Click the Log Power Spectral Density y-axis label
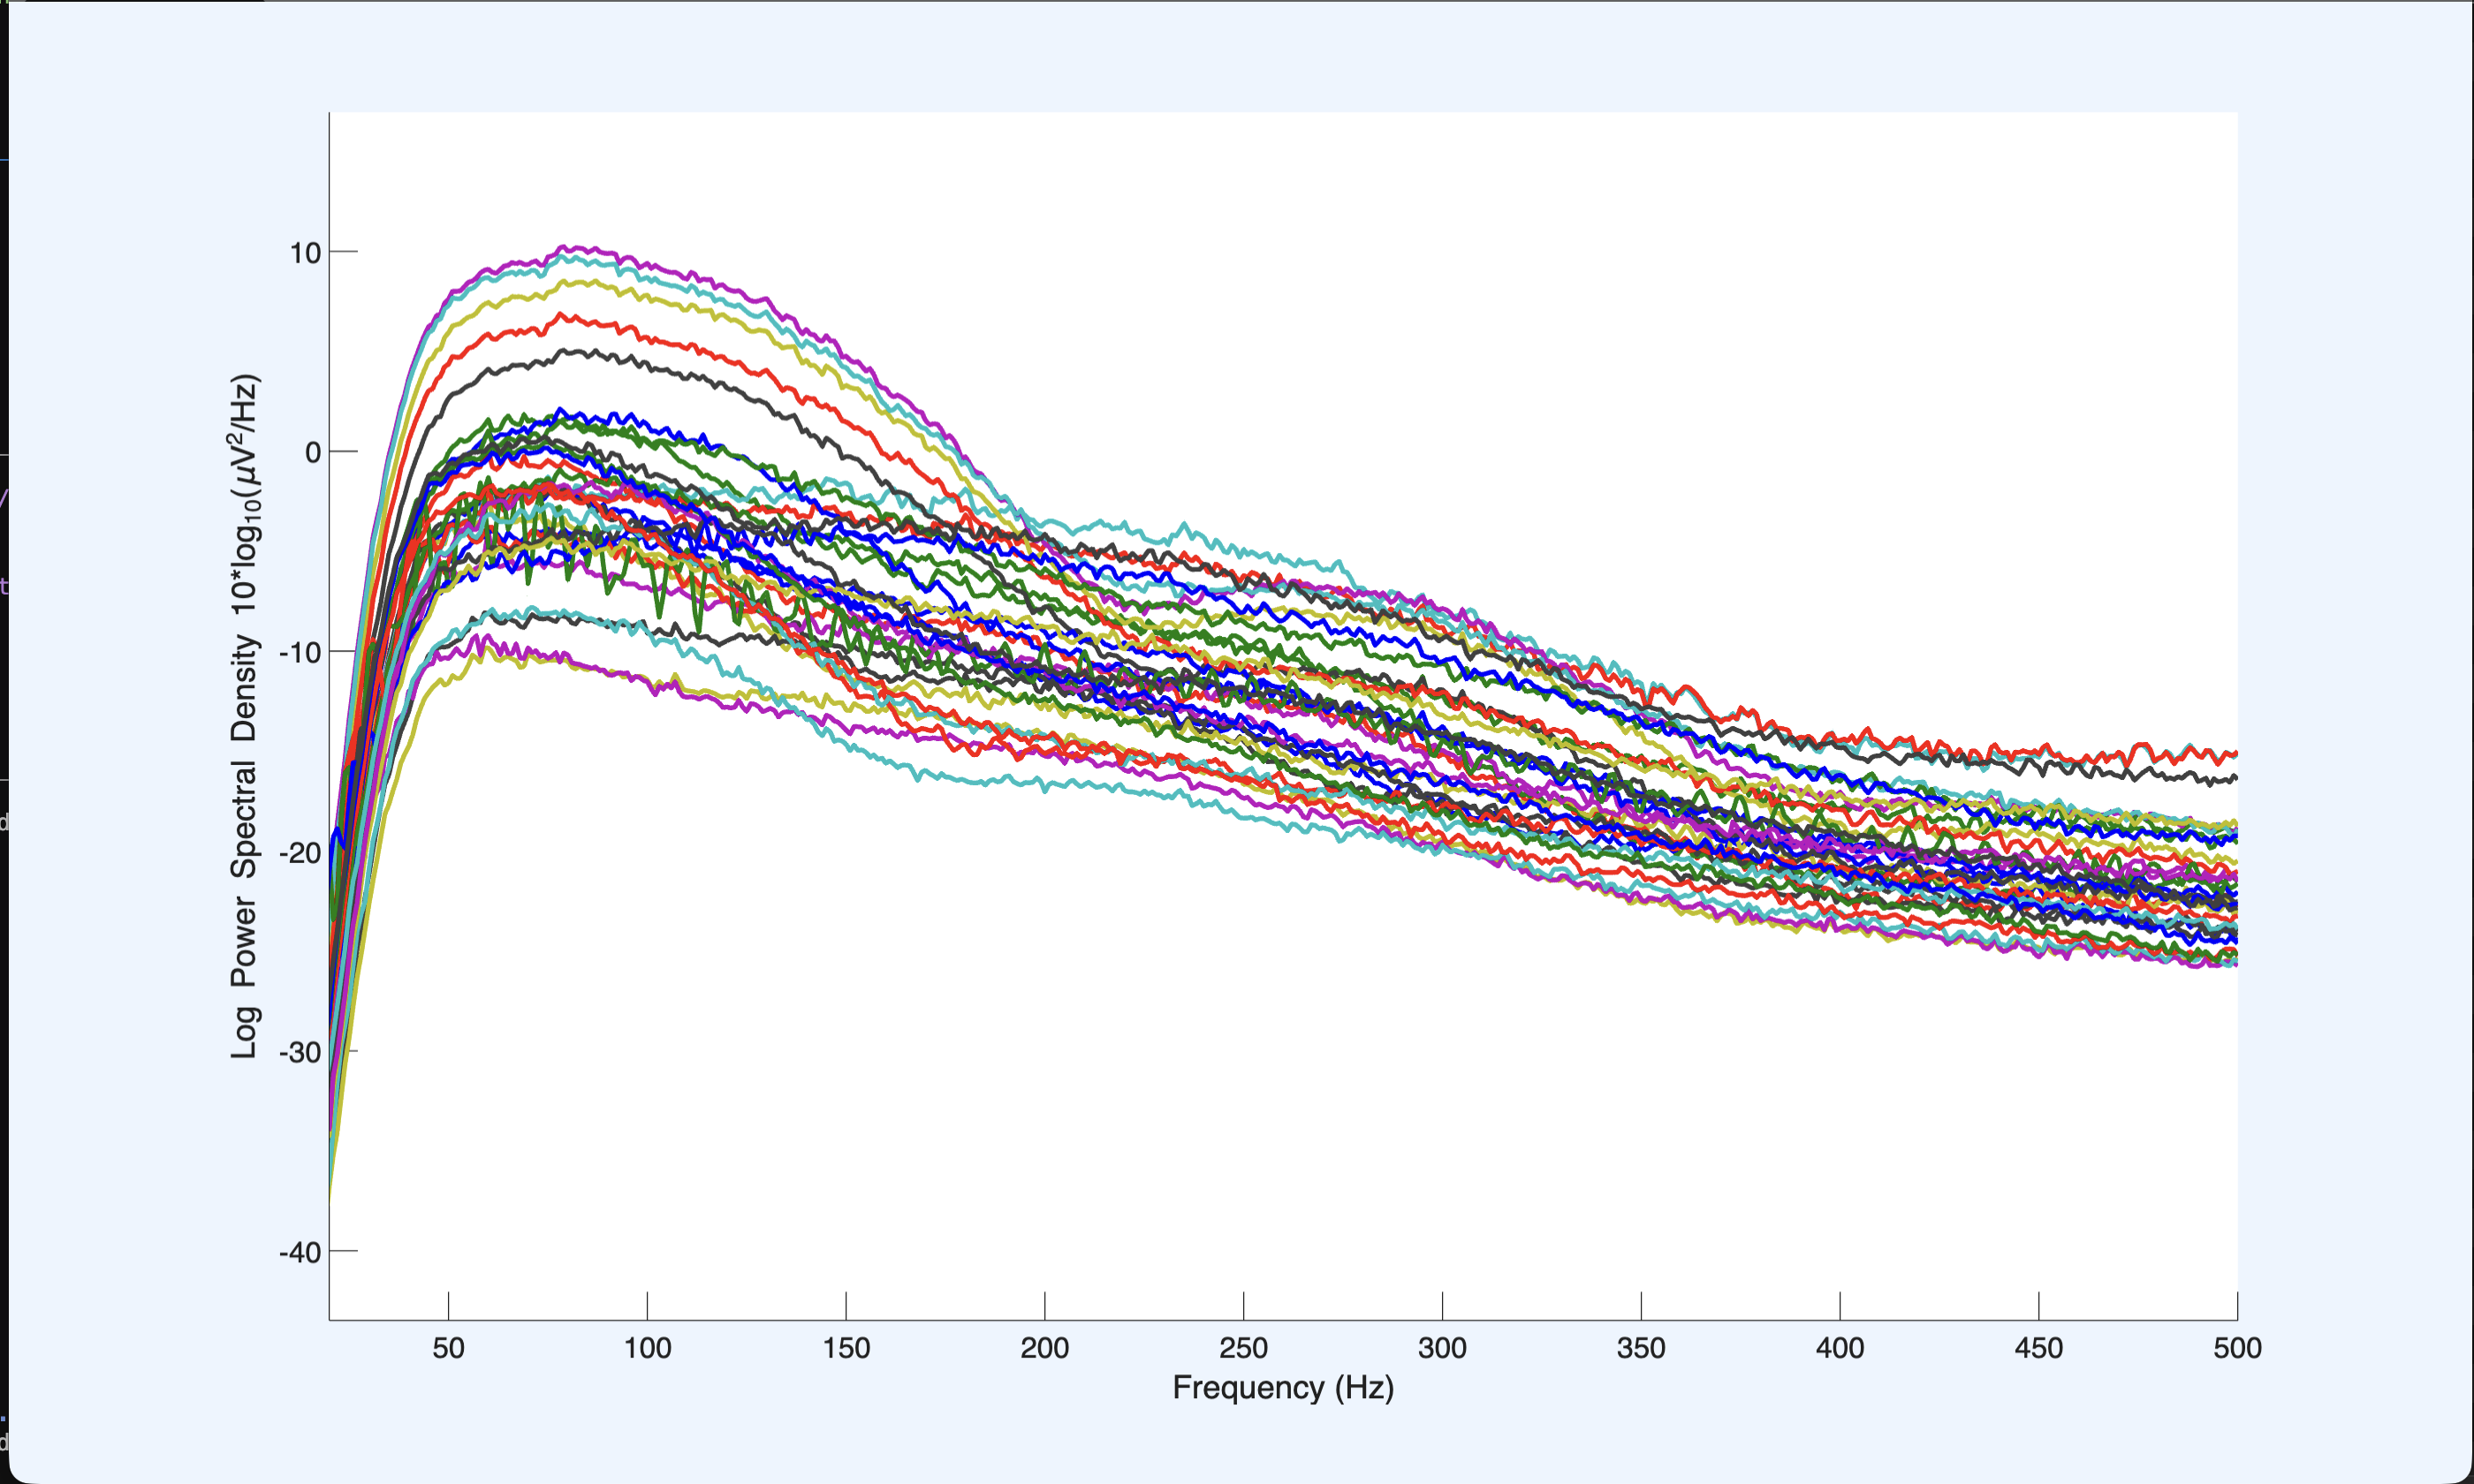This screenshot has width=2474, height=1484. point(245,716)
